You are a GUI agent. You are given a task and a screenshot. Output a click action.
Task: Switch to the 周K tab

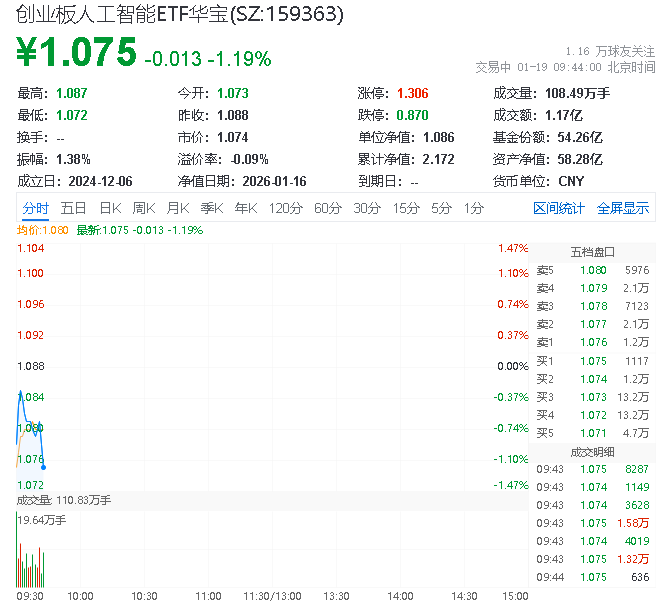(x=144, y=208)
